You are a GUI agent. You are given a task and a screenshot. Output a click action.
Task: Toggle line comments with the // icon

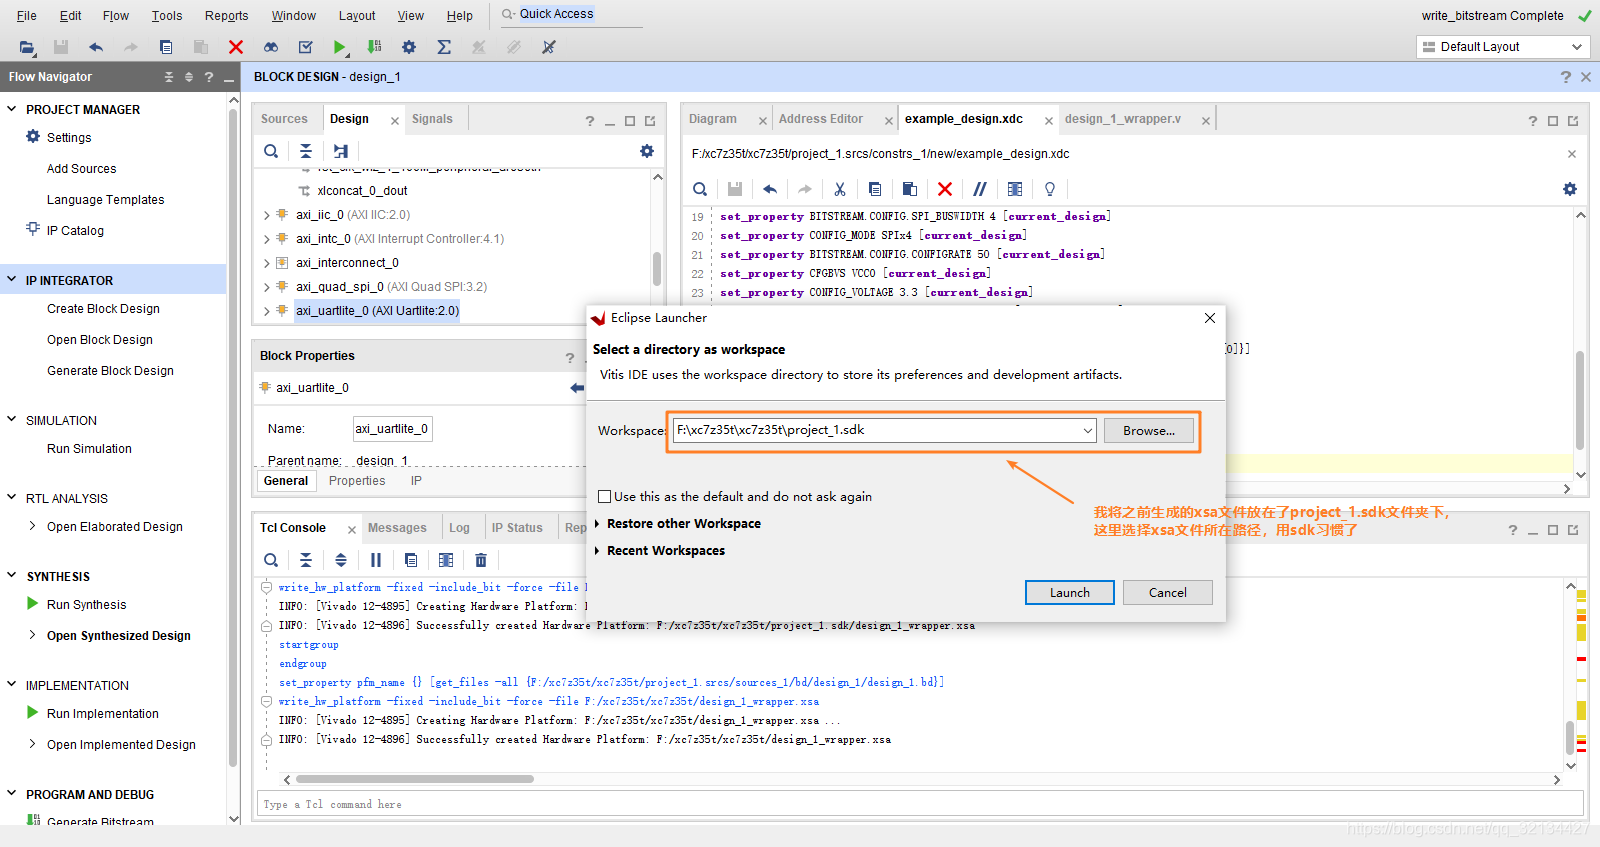[980, 189]
